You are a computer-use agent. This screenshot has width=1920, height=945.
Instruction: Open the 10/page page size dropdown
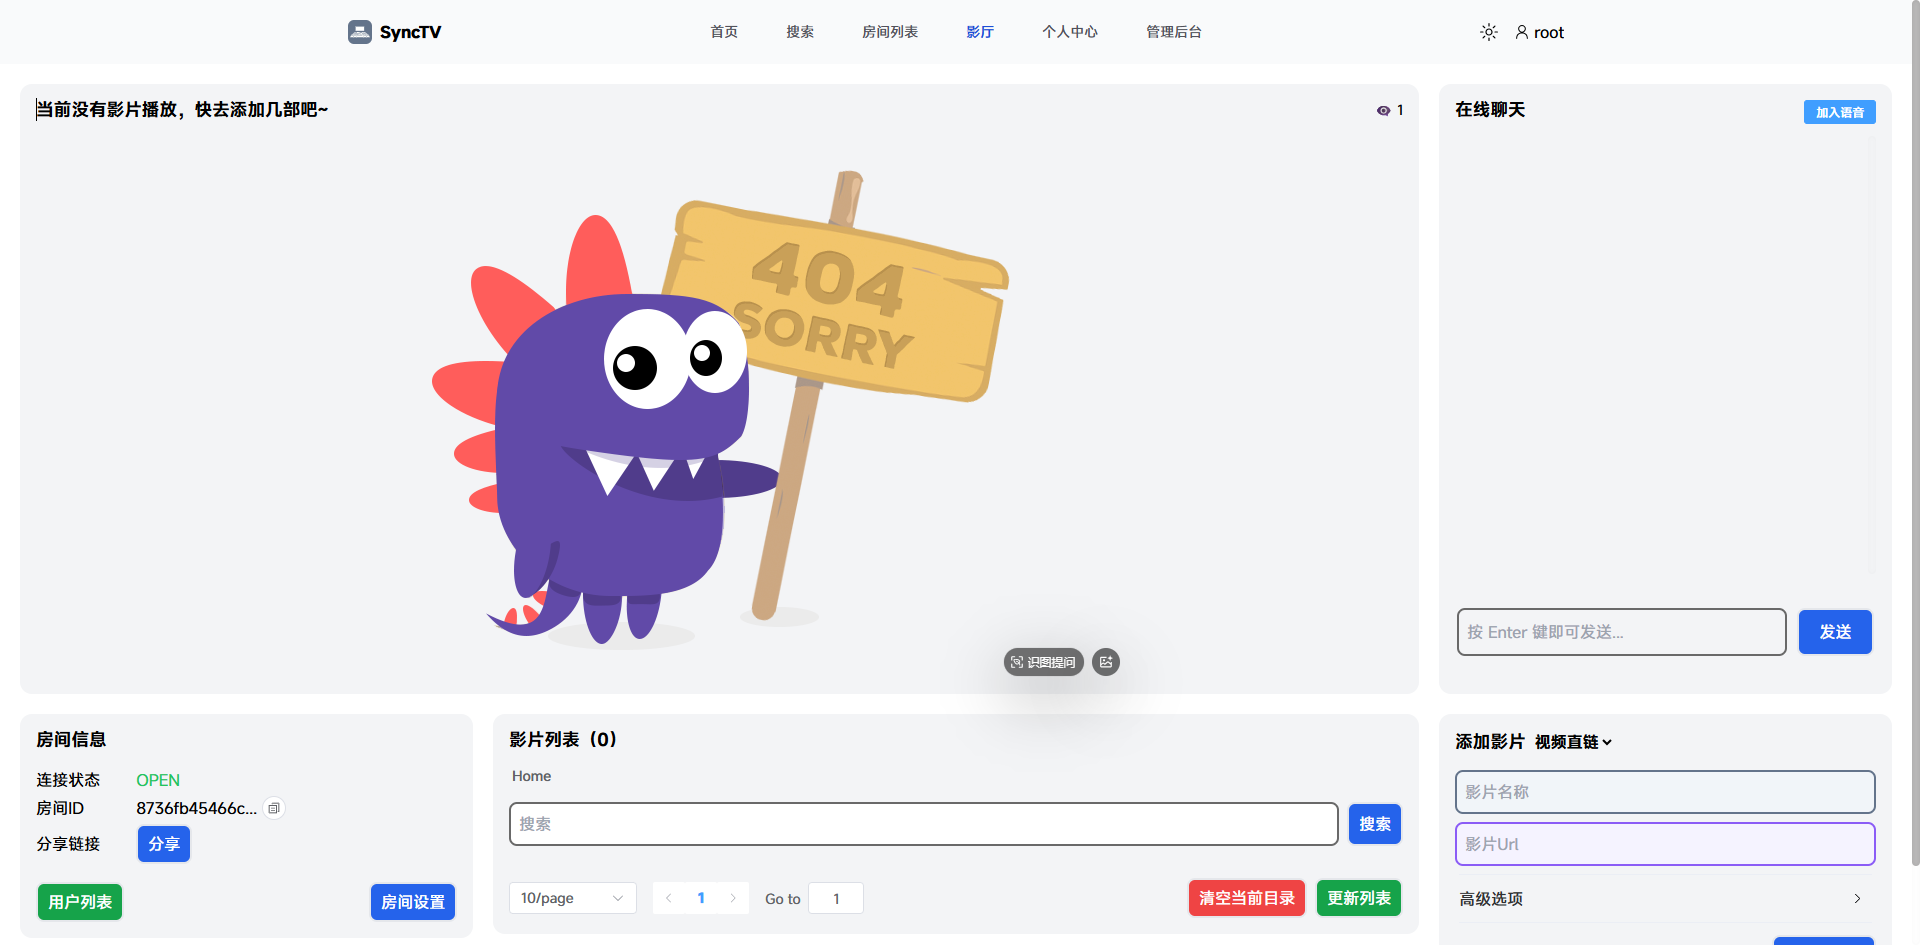tap(573, 898)
